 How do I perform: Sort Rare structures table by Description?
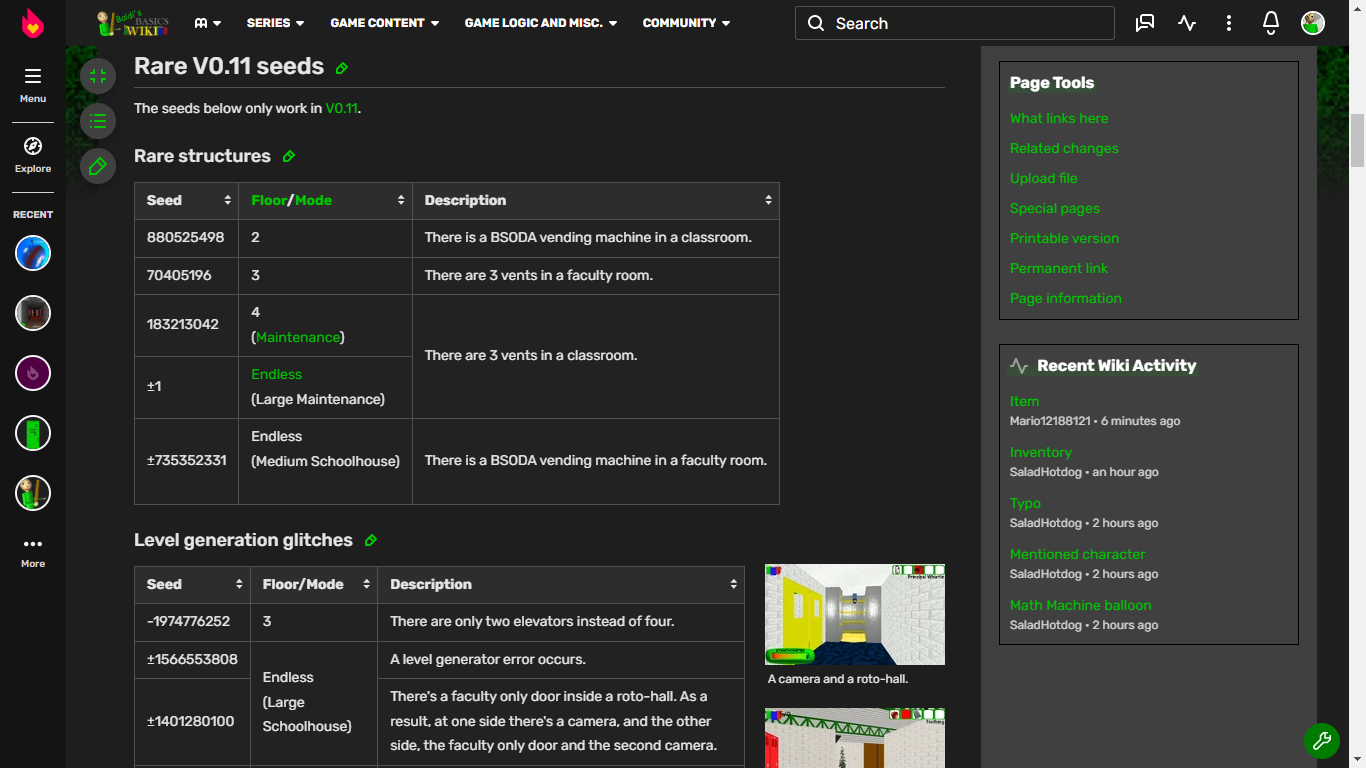[768, 201]
